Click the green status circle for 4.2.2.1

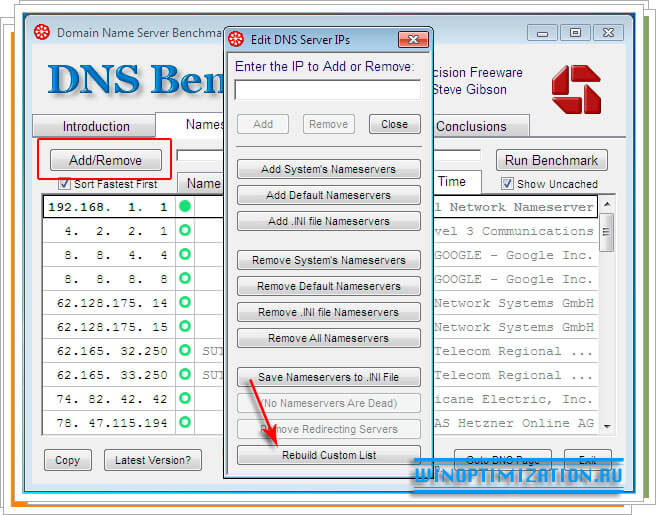pyautogui.click(x=185, y=231)
